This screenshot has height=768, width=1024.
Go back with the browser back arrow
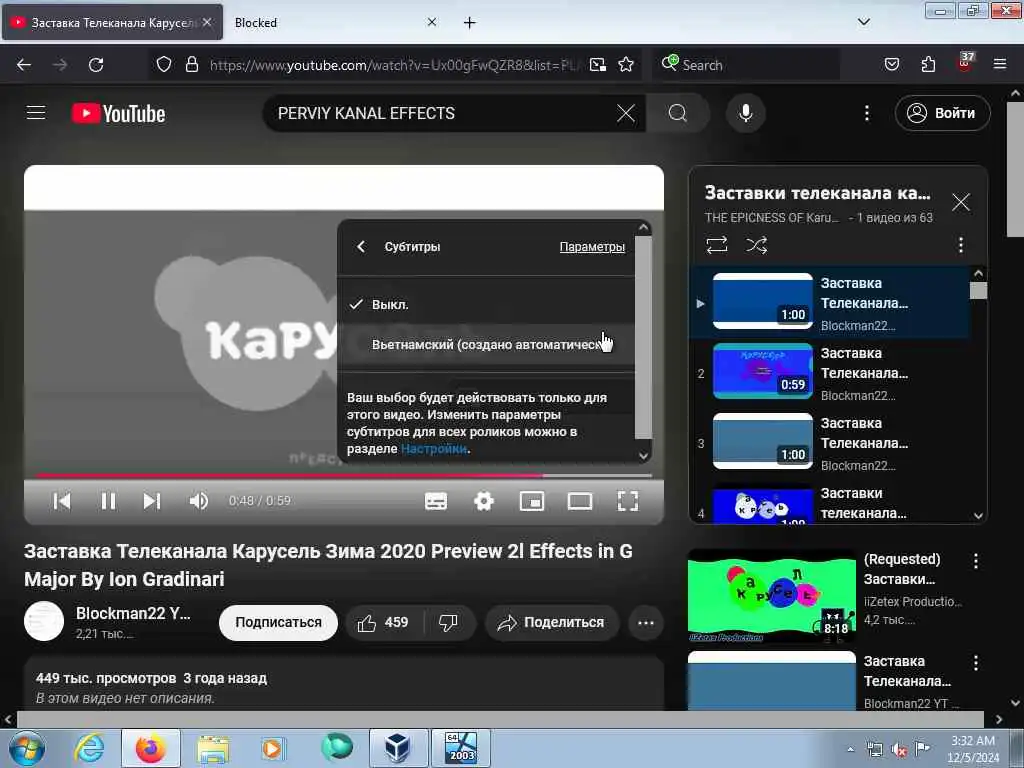point(24,65)
